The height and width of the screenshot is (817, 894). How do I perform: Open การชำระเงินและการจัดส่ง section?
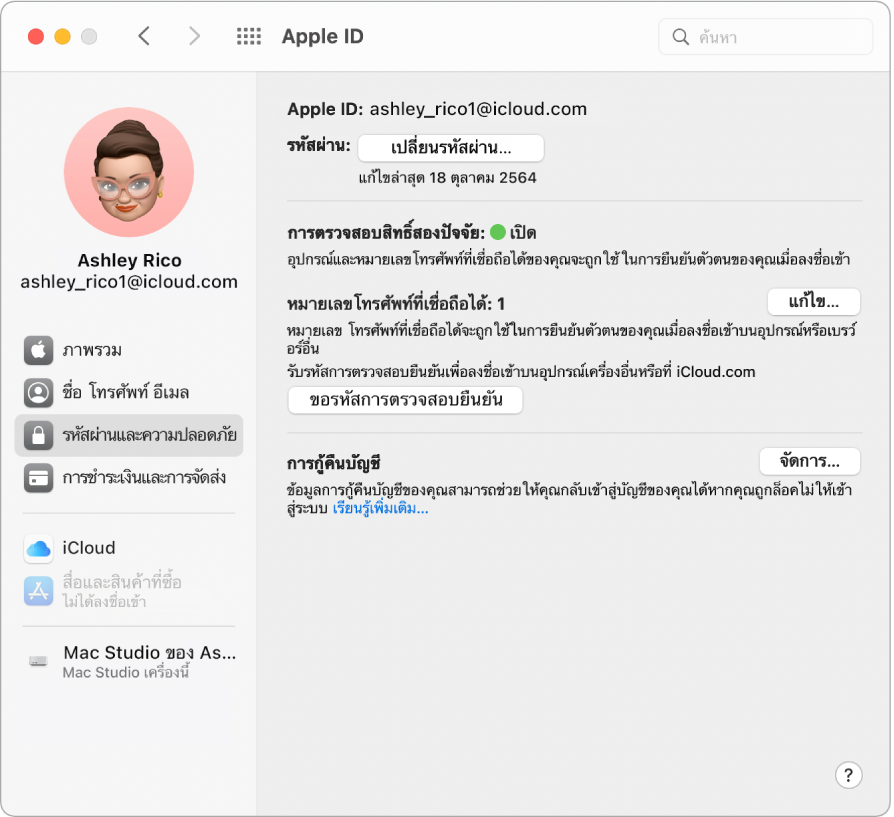coord(129,478)
